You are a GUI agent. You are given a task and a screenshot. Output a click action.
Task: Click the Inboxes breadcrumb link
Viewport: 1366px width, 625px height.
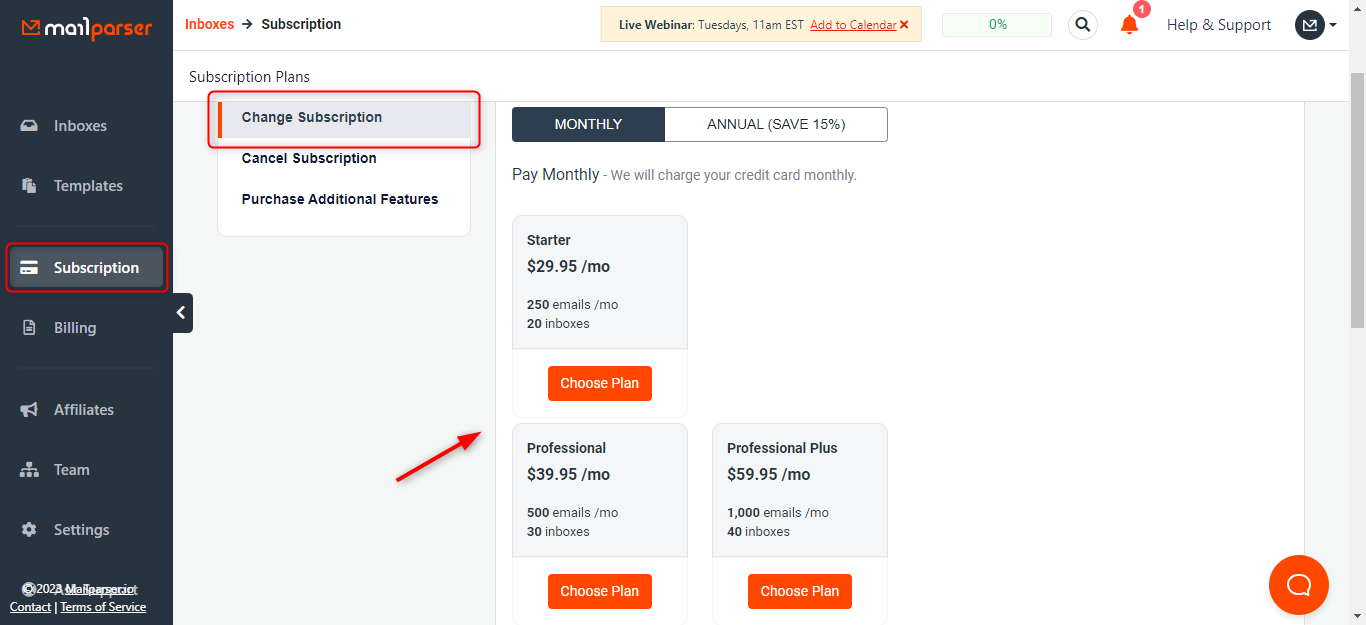click(210, 24)
